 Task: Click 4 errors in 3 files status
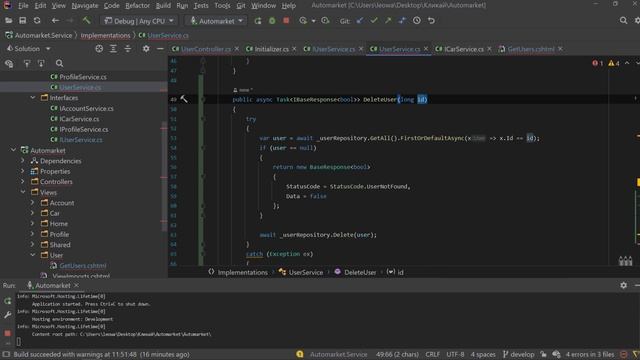coord(590,354)
